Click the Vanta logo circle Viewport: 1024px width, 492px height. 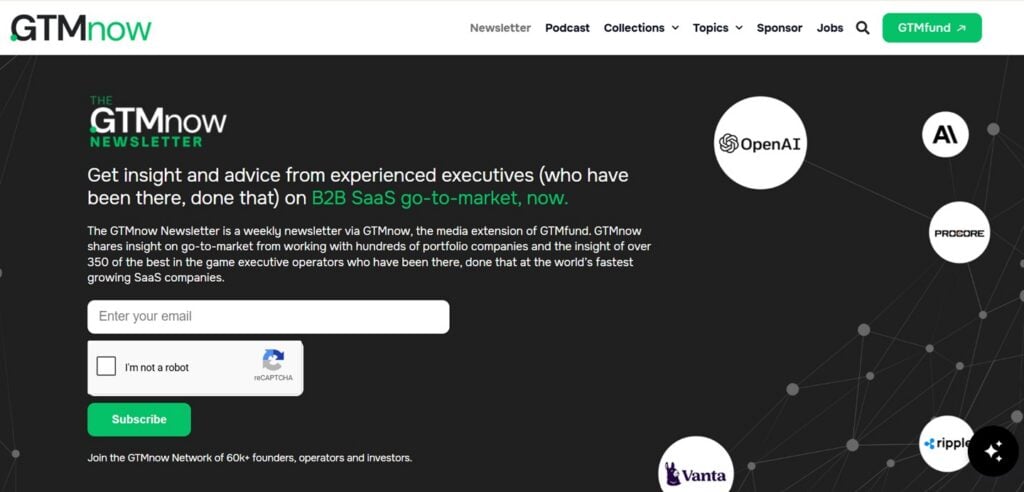696,467
